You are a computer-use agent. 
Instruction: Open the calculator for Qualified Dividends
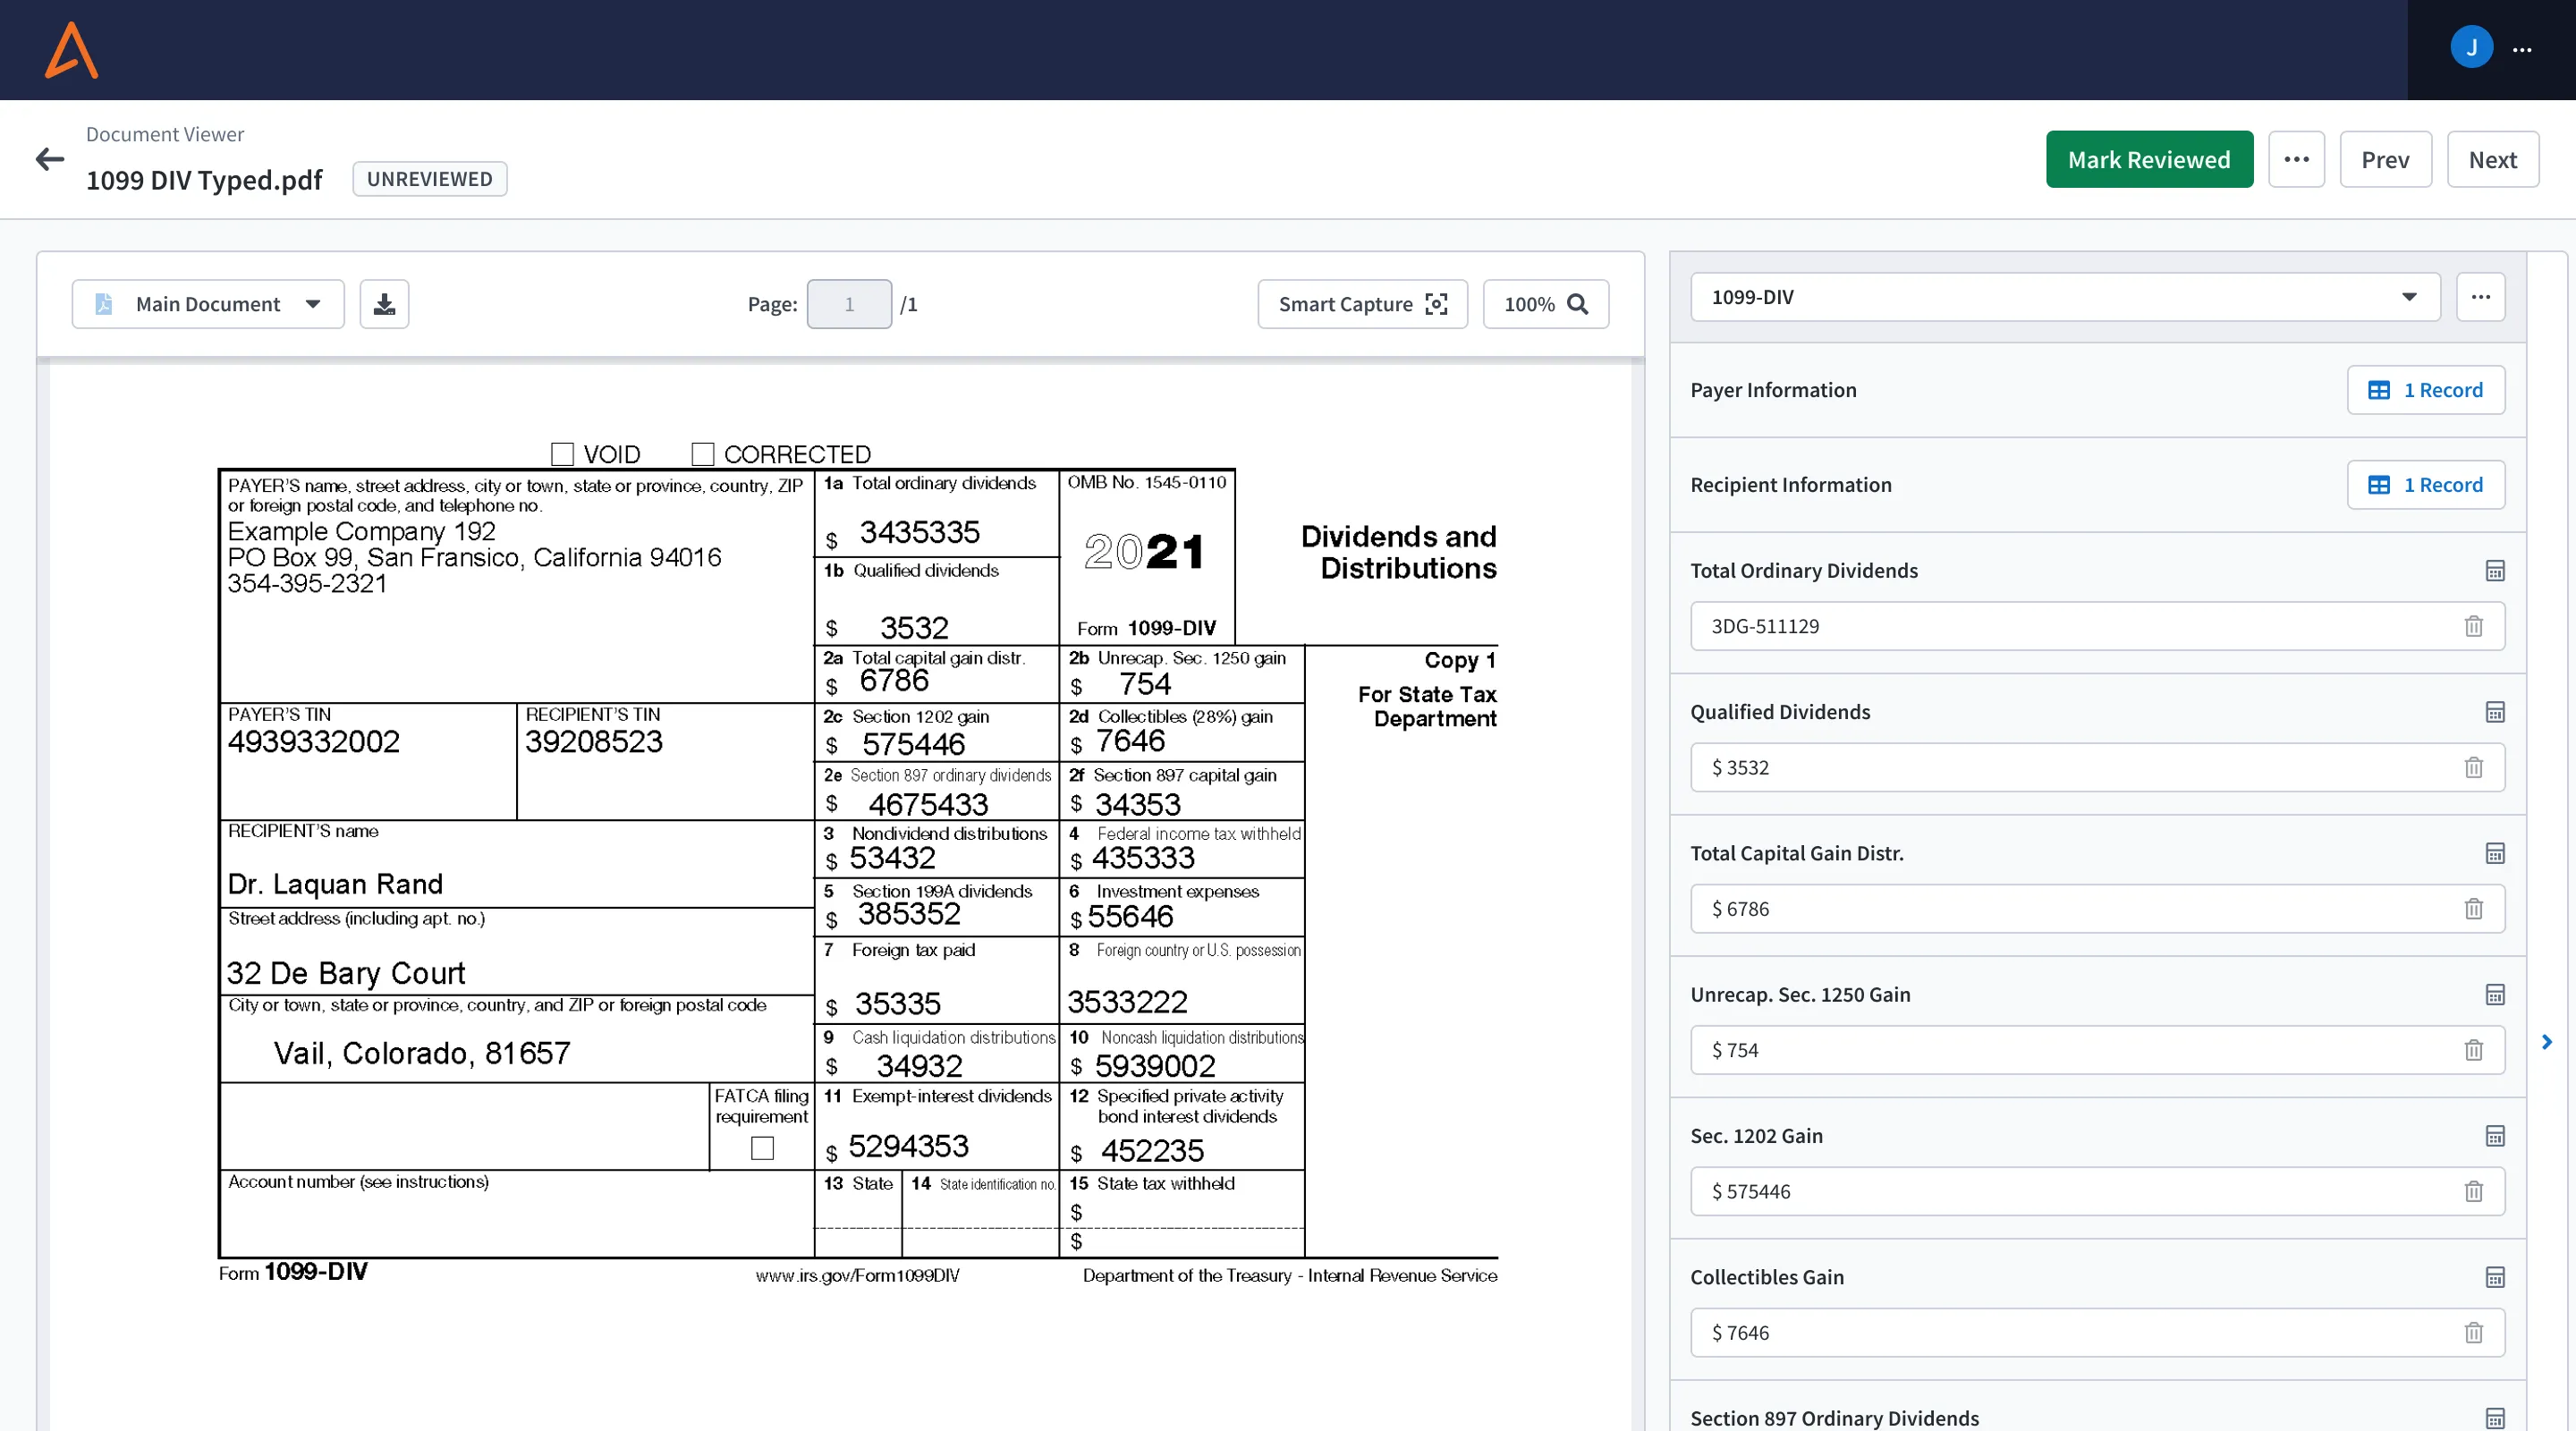click(x=2495, y=712)
